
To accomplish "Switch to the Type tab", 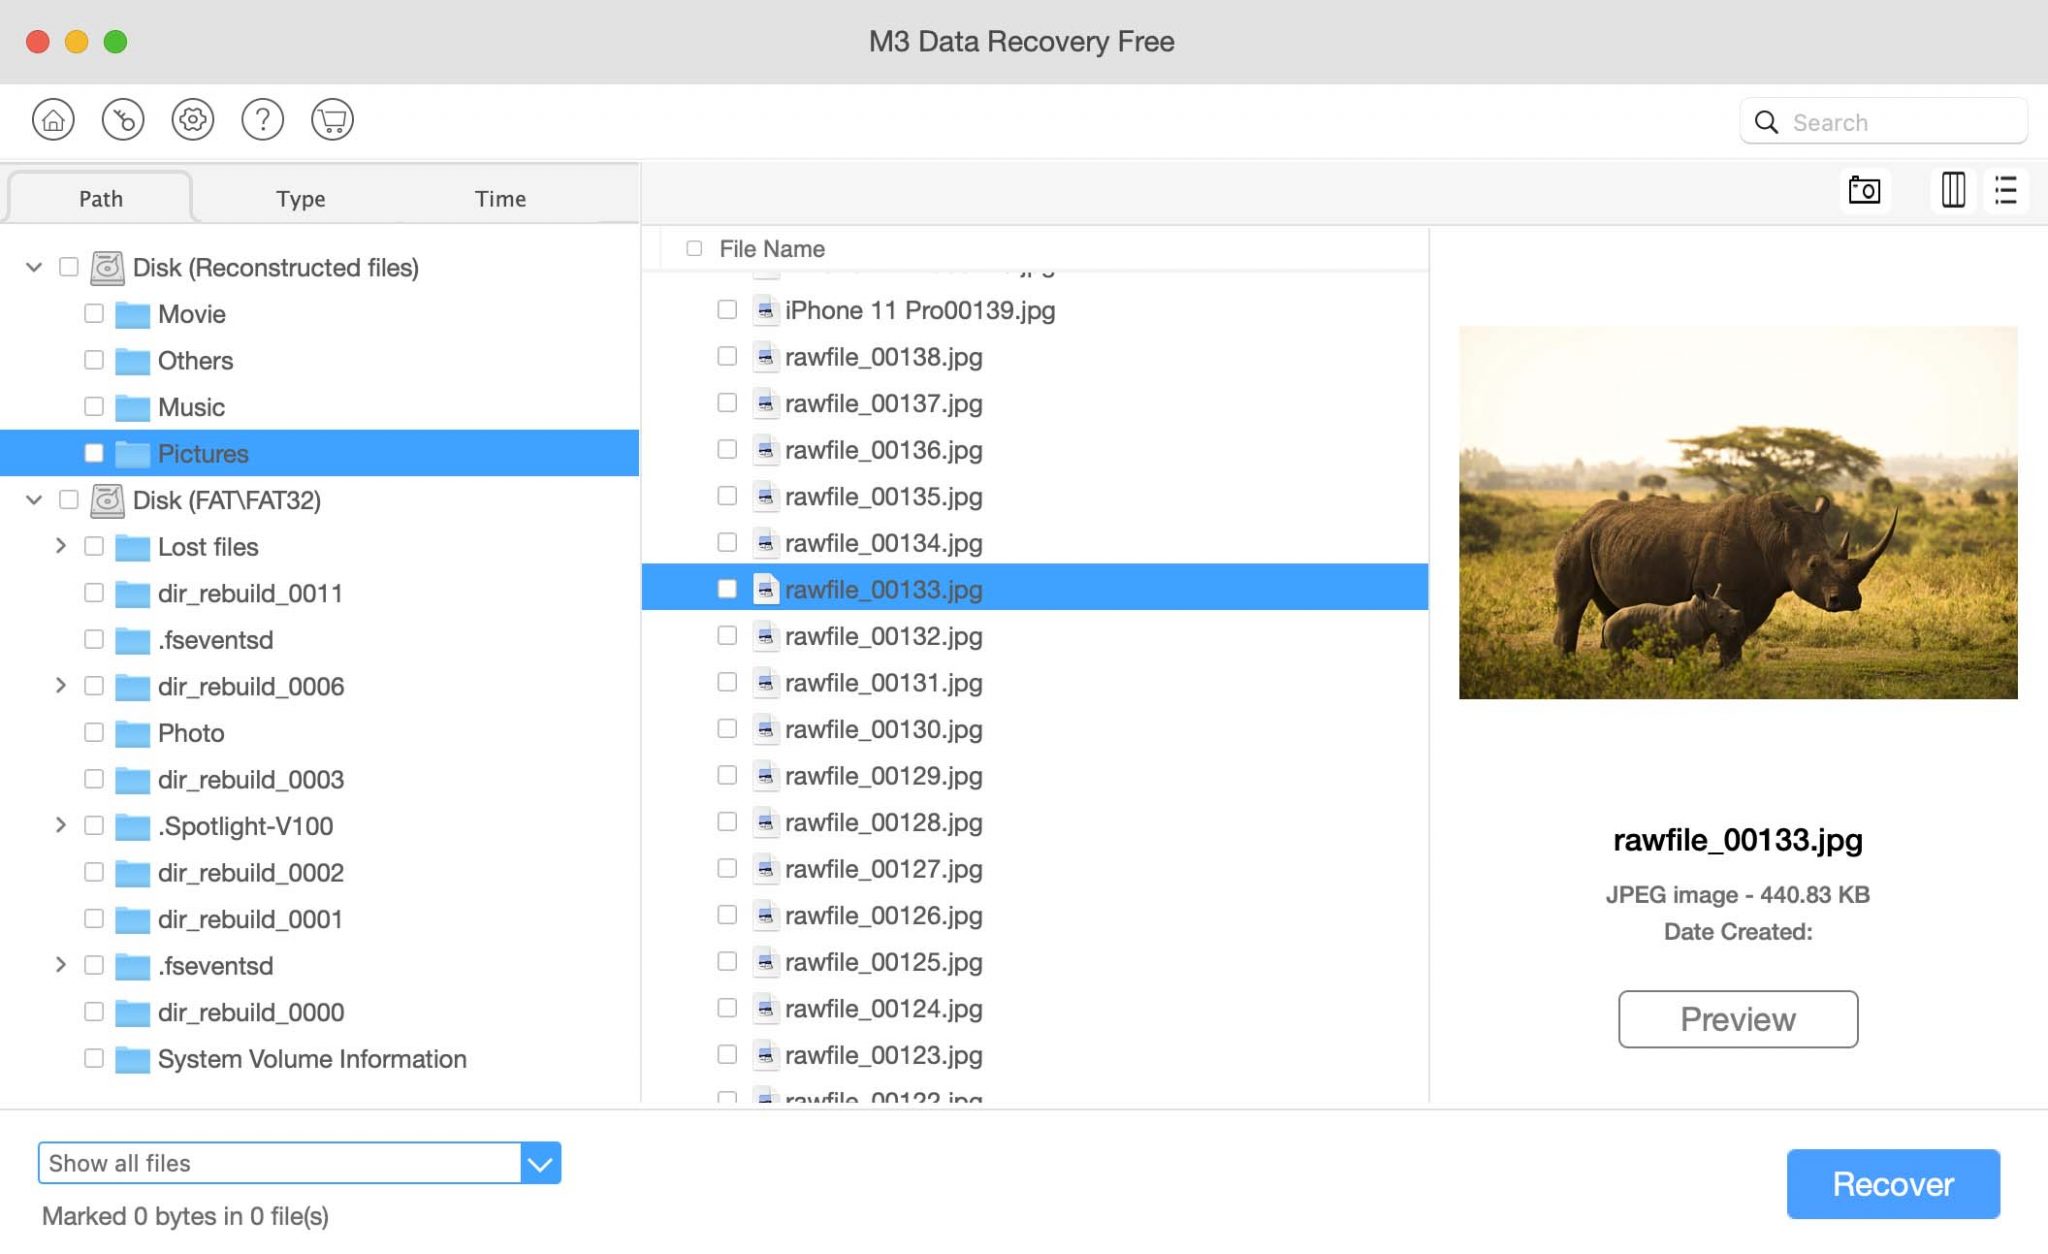I will tap(299, 198).
